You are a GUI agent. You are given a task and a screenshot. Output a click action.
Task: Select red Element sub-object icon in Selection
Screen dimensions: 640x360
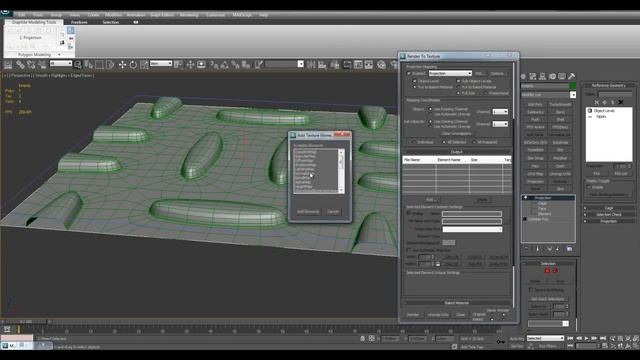[555, 271]
